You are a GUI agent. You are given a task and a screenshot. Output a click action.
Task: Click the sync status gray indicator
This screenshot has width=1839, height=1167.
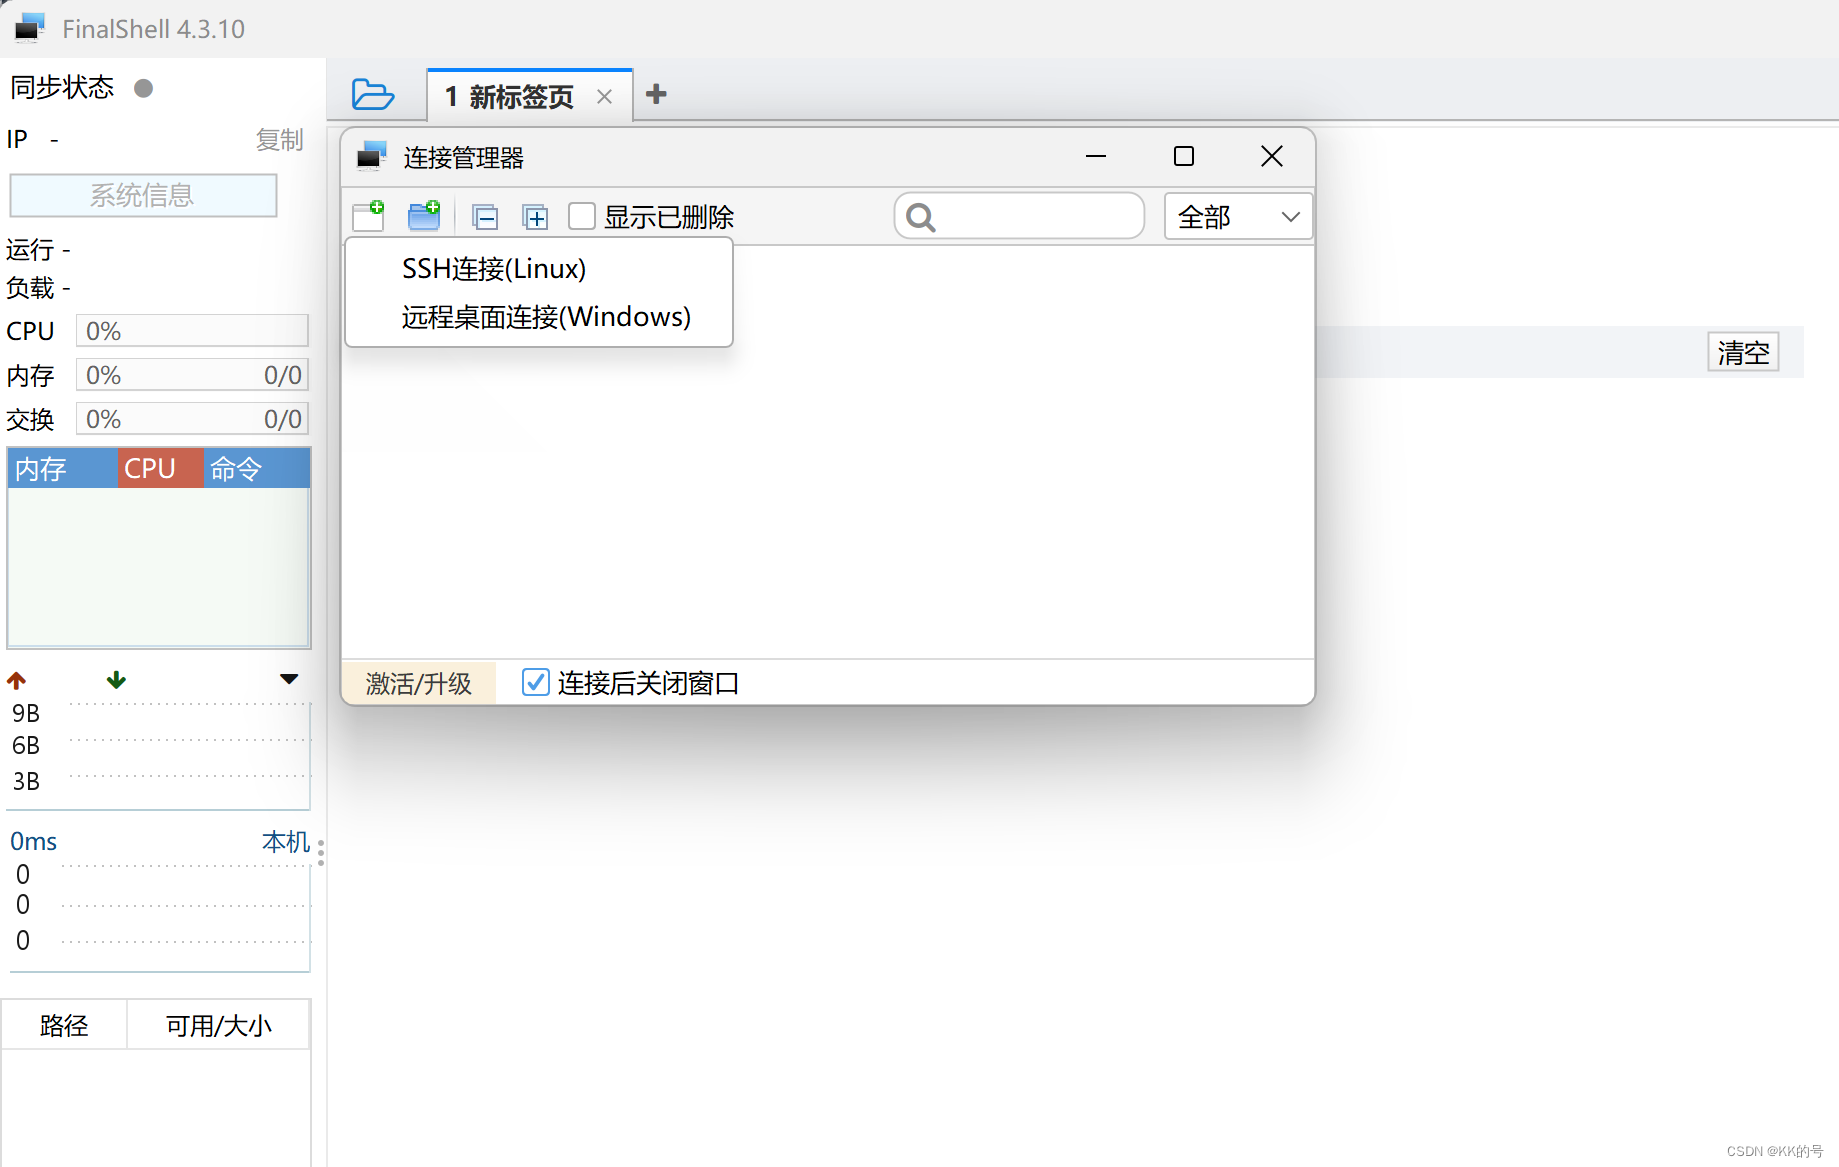144,88
